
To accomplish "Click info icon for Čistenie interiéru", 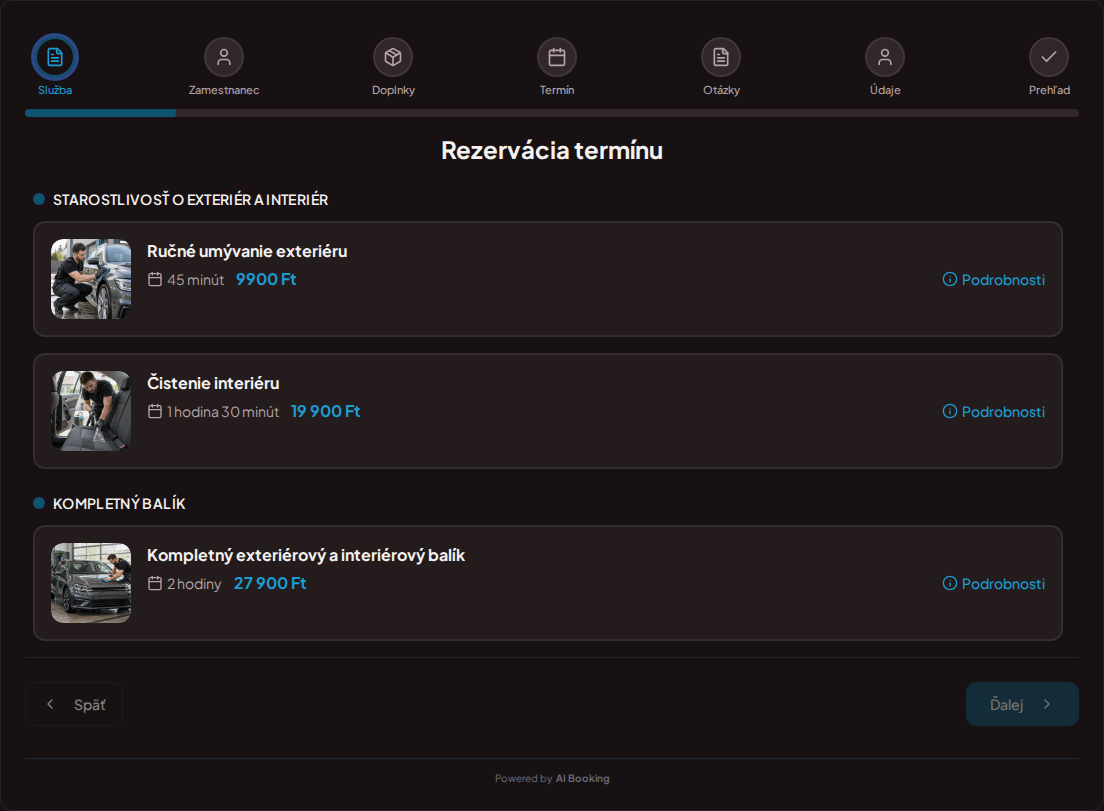I will click(x=950, y=411).
